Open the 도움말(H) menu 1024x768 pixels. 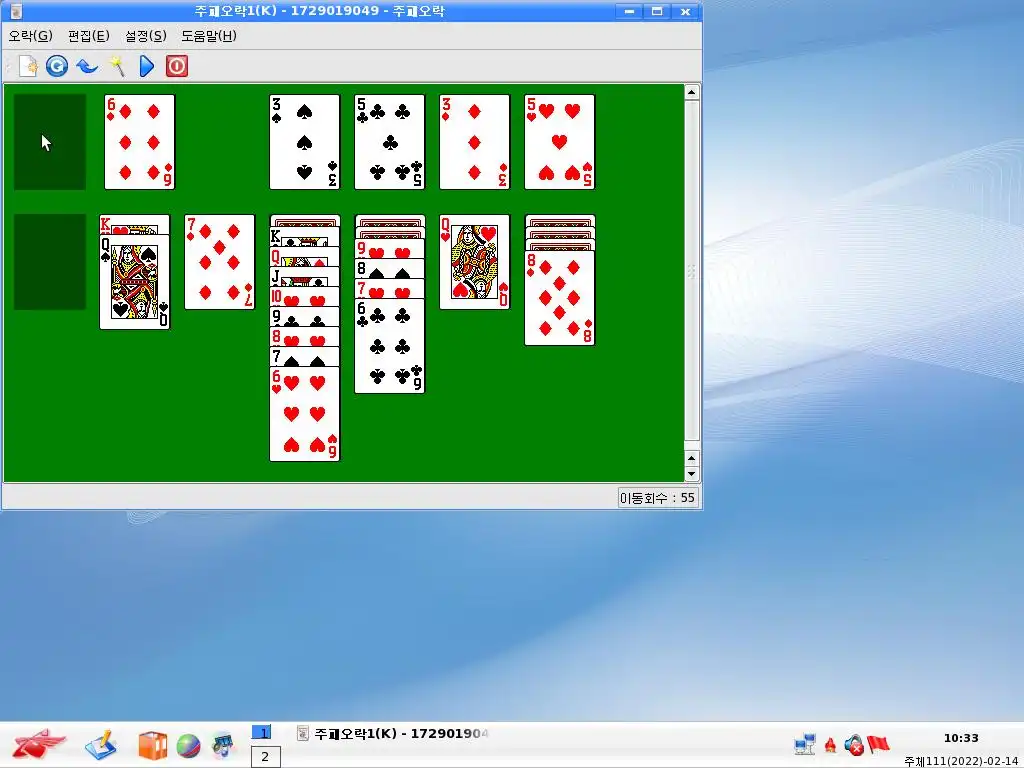[209, 36]
